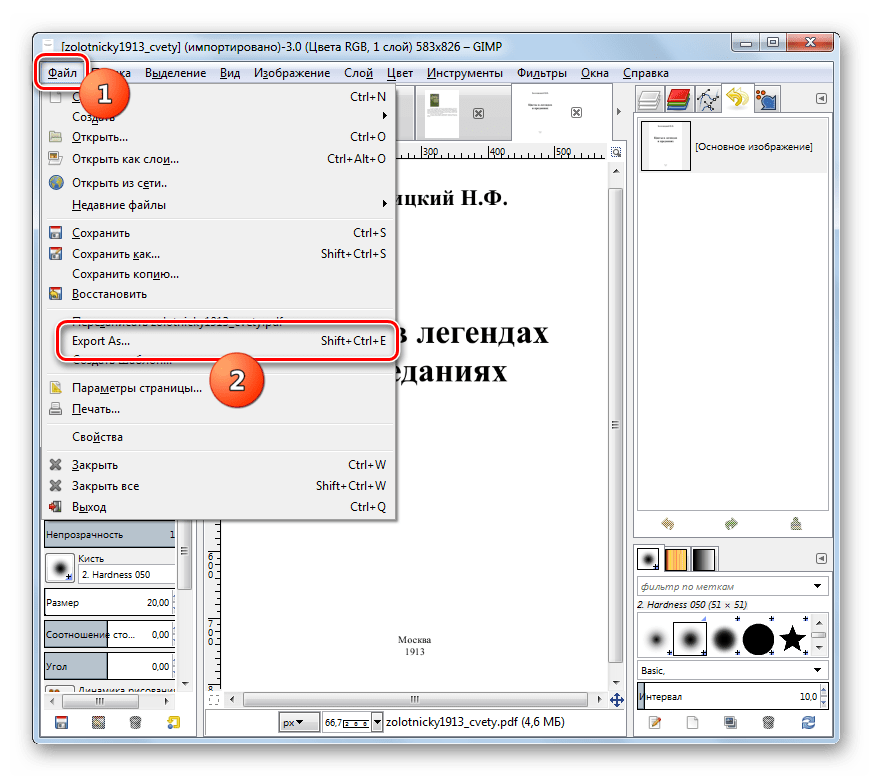Image resolution: width=873 pixels, height=777 pixels.
Task: Click the edit brush pencil icon
Action: pos(655,722)
